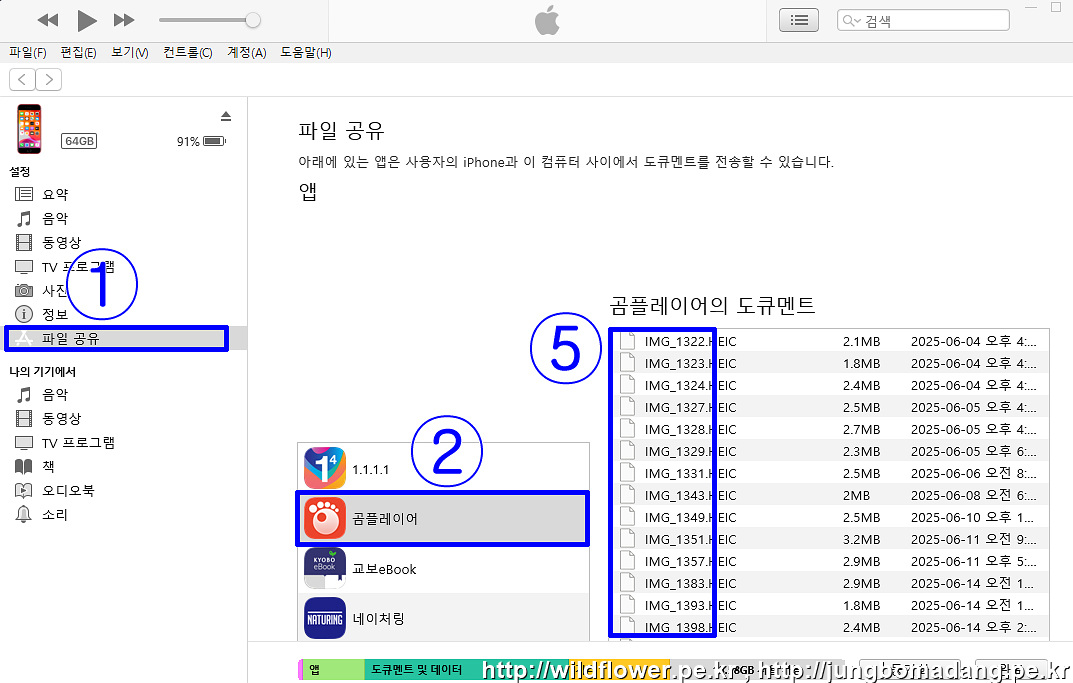The width and height of the screenshot is (1073, 683).
Task: Click the bell icon for 소리
Action: point(24,515)
